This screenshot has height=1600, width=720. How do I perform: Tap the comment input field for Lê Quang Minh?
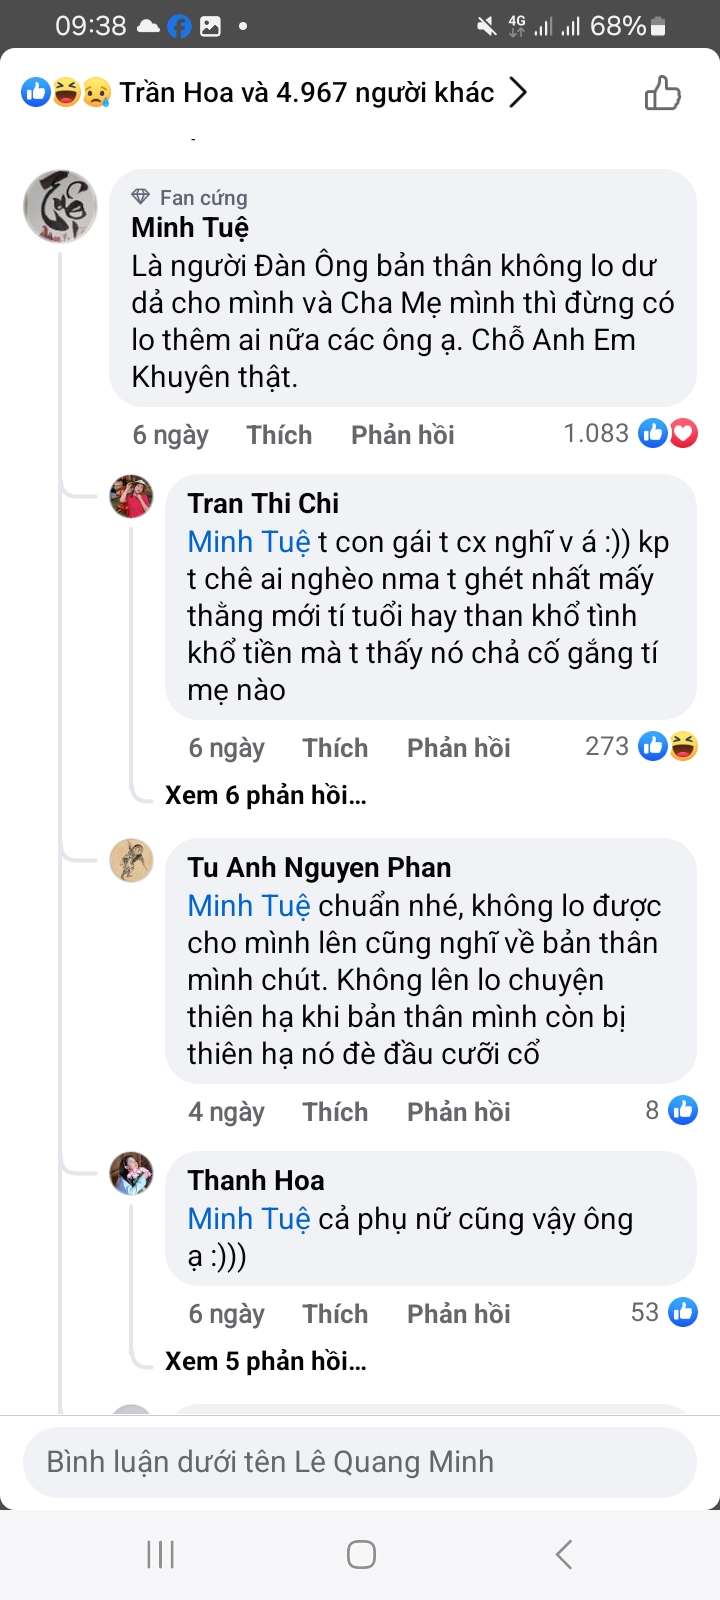pos(360,1462)
